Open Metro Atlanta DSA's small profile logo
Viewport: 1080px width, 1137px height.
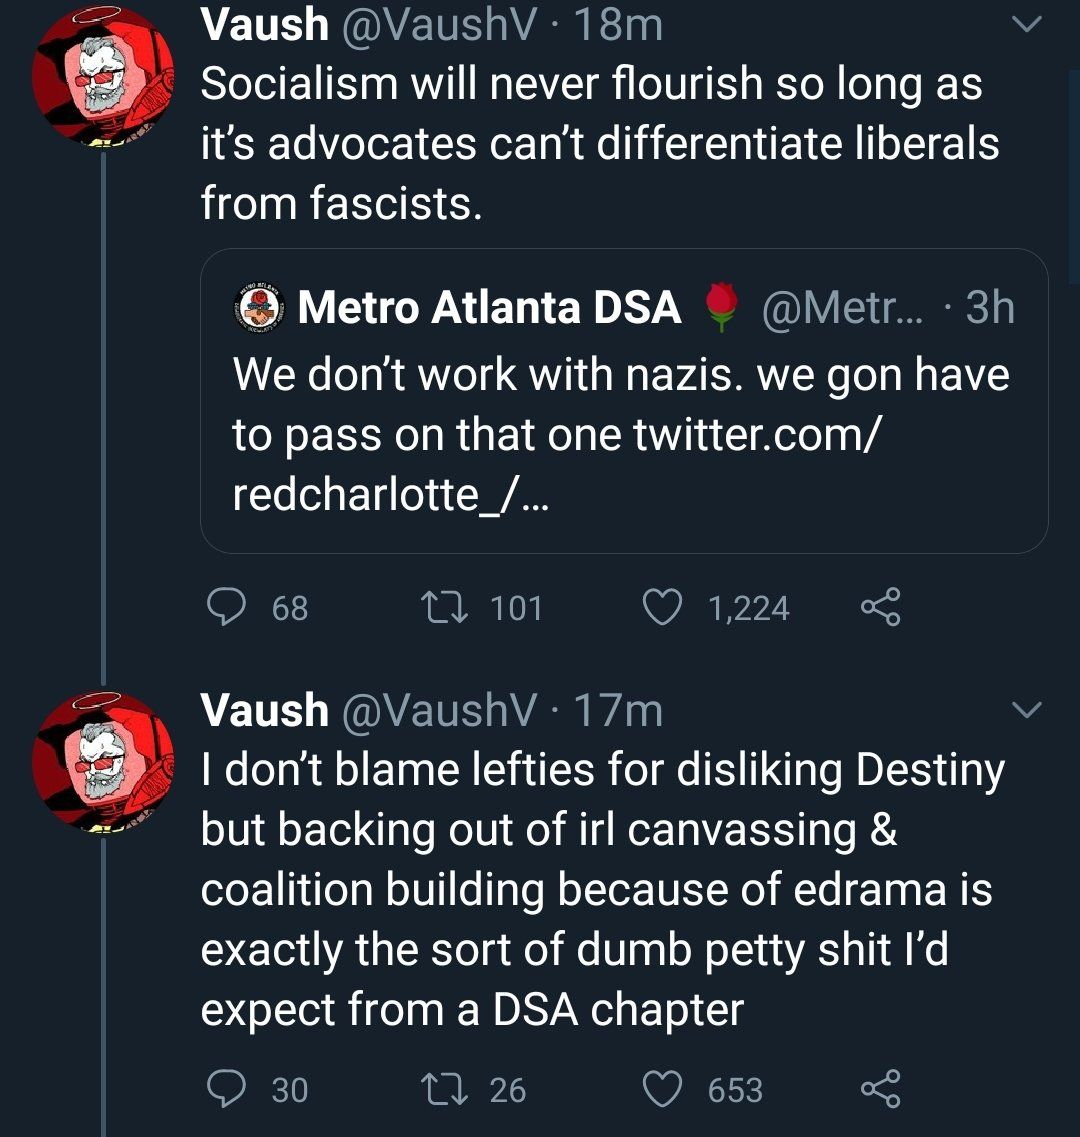point(260,307)
